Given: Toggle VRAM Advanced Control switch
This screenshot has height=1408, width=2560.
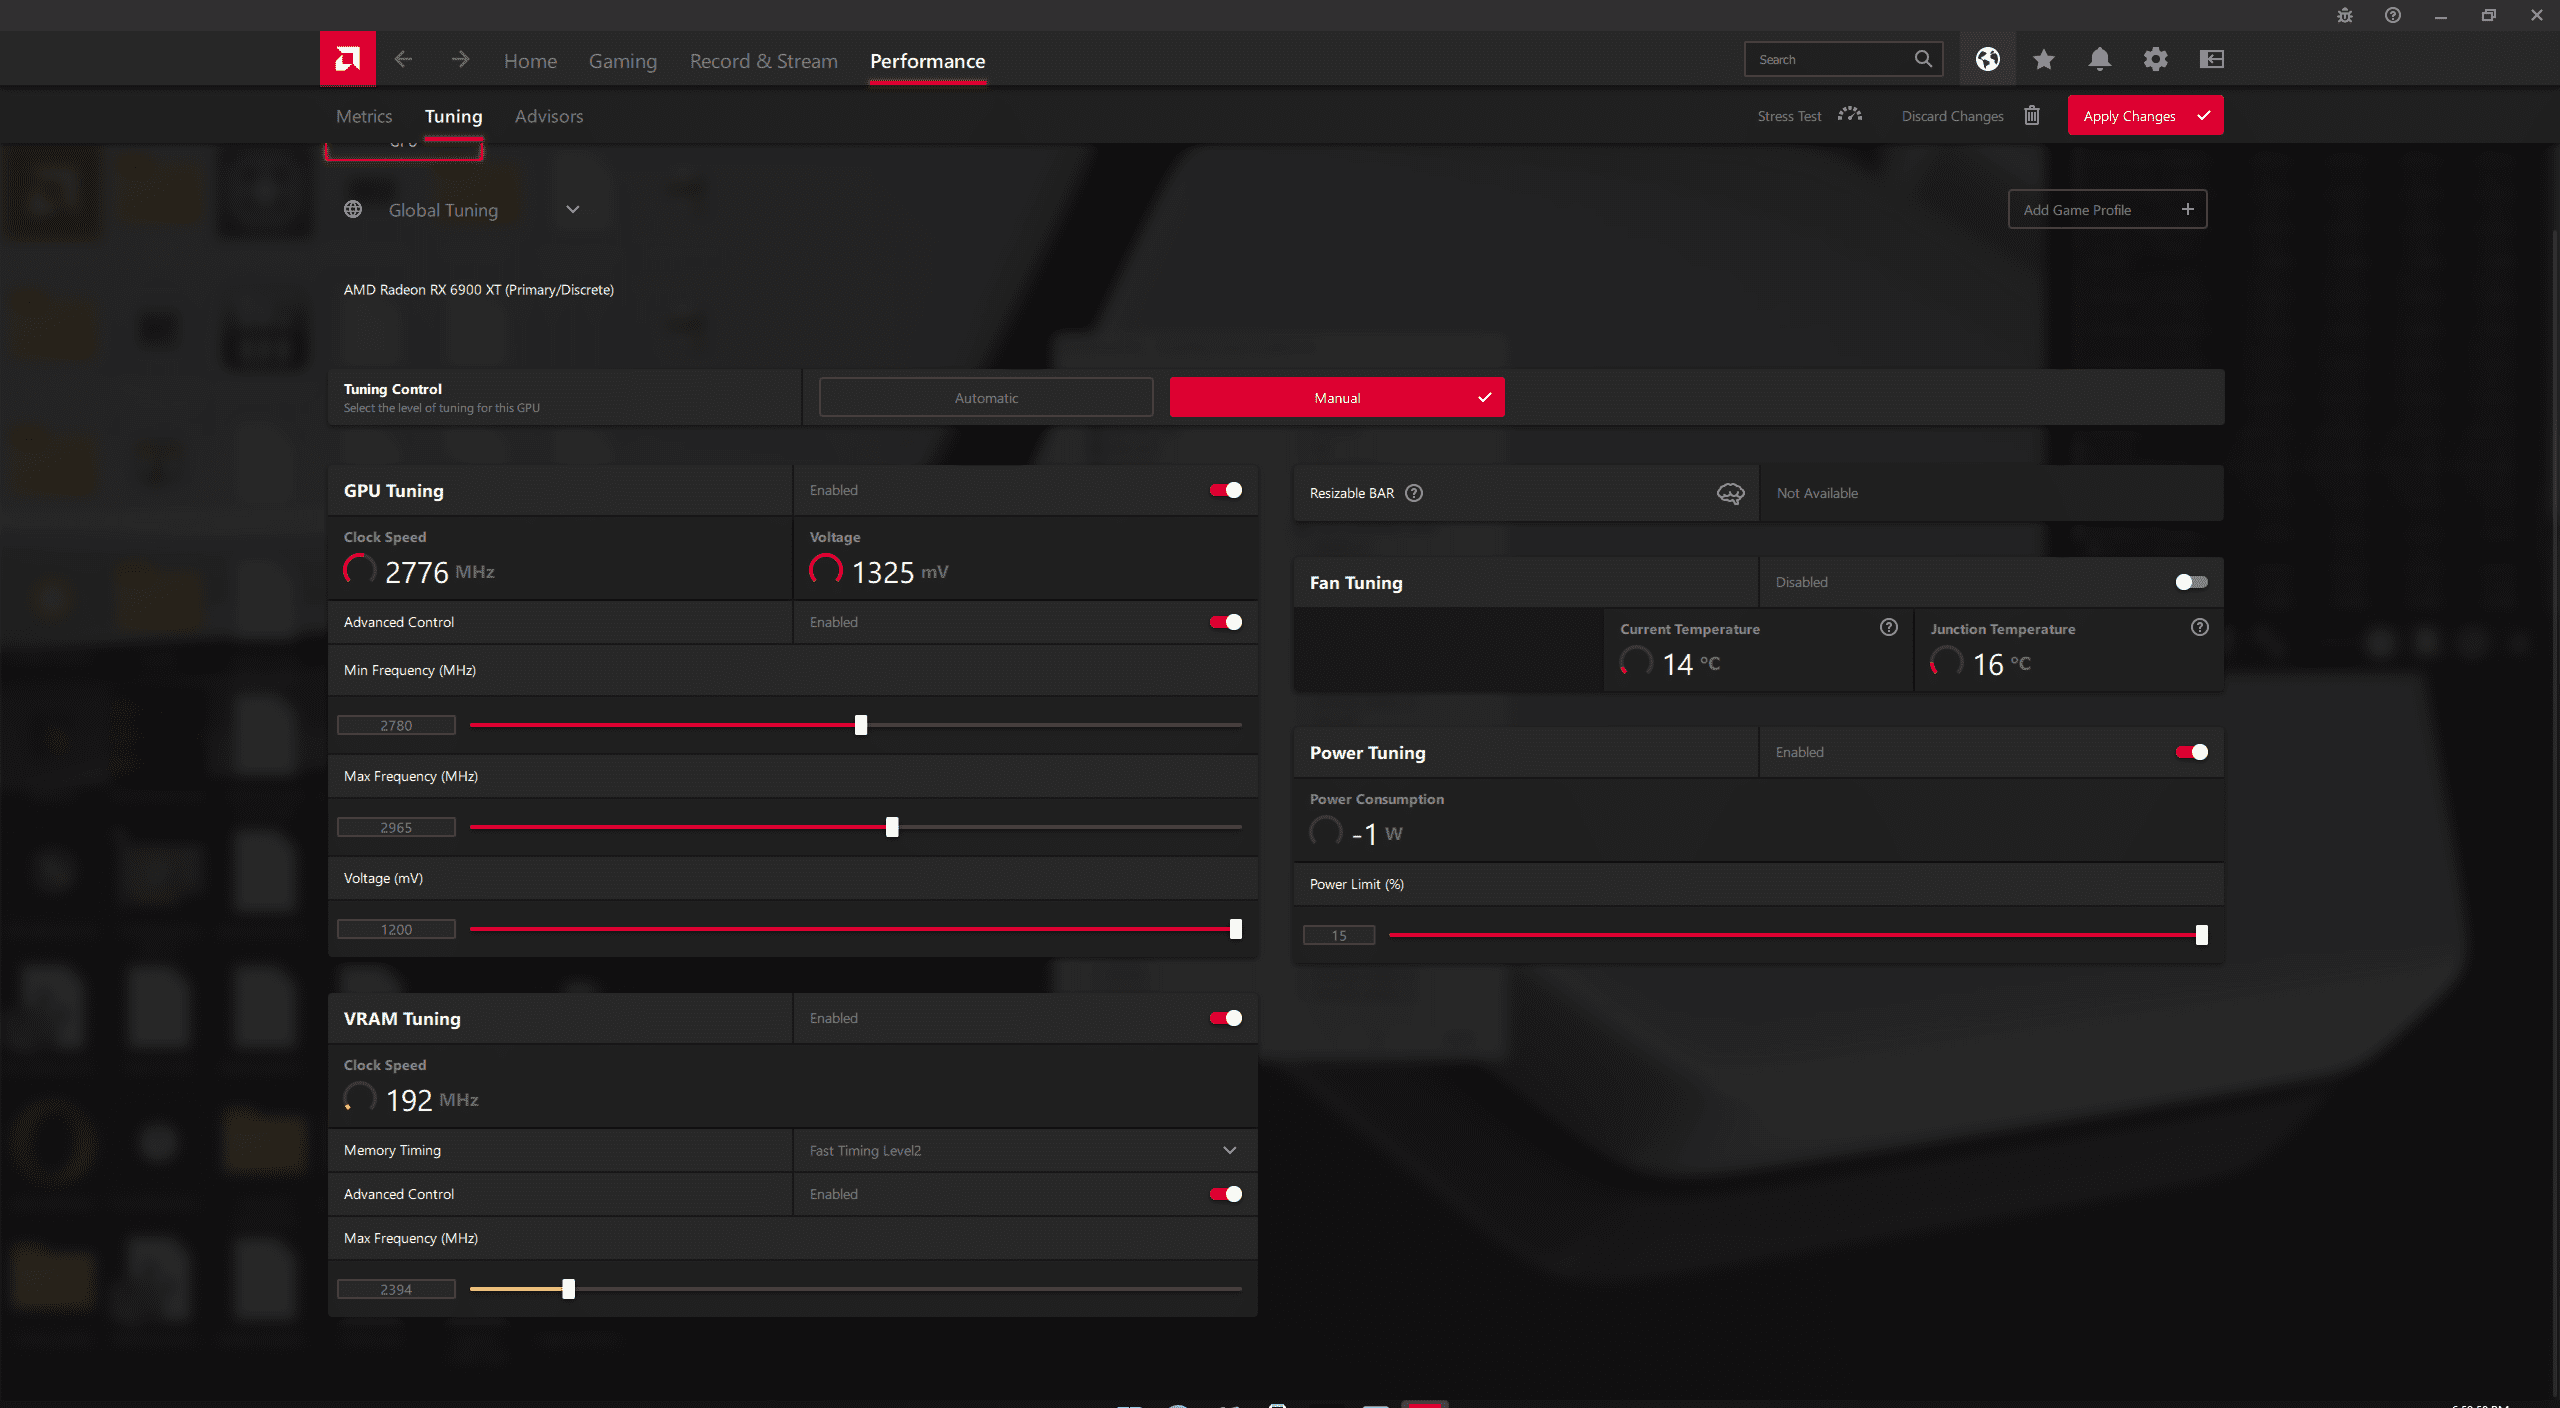Looking at the screenshot, I should [x=1226, y=1194].
